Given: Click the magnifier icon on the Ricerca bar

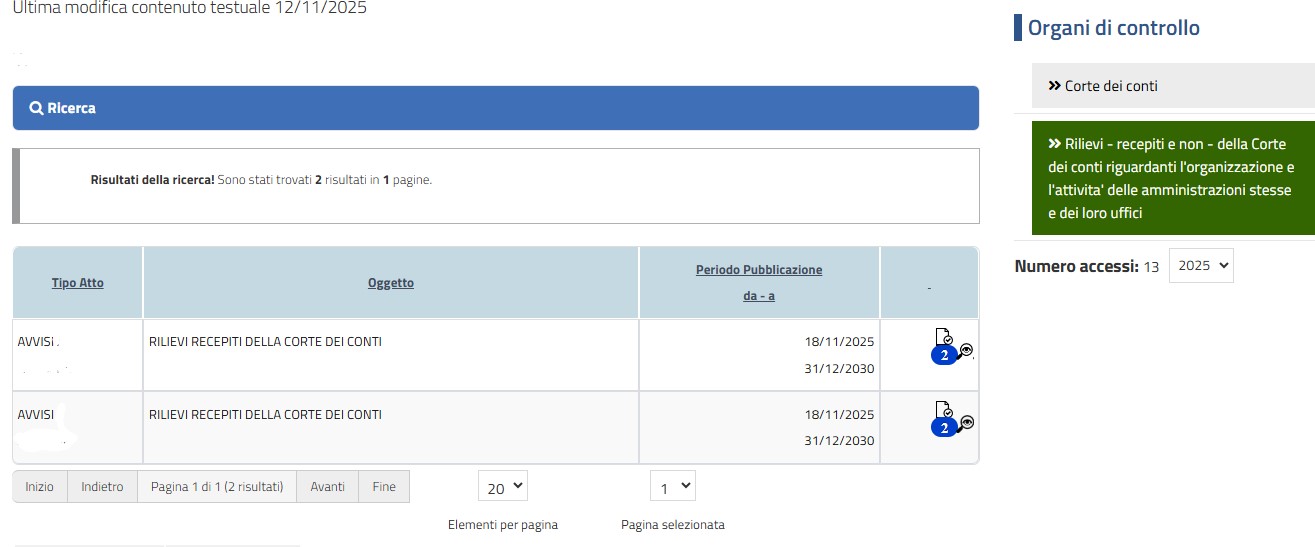Looking at the screenshot, I should coord(36,108).
